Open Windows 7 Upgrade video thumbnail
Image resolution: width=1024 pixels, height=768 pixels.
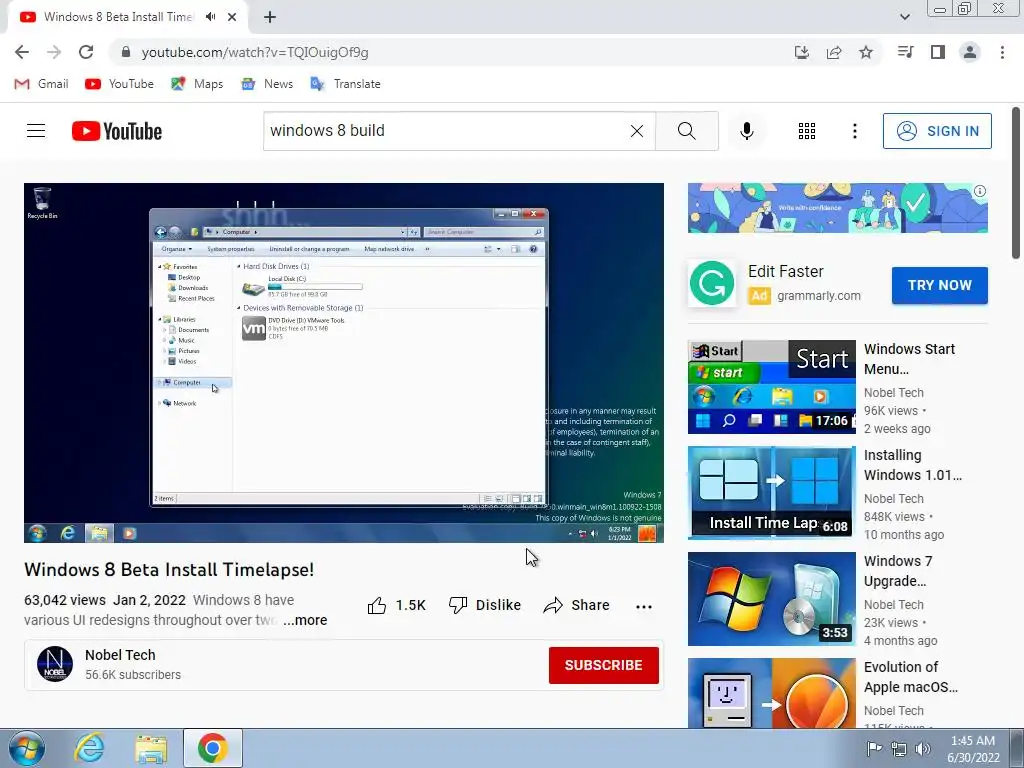click(x=771, y=599)
